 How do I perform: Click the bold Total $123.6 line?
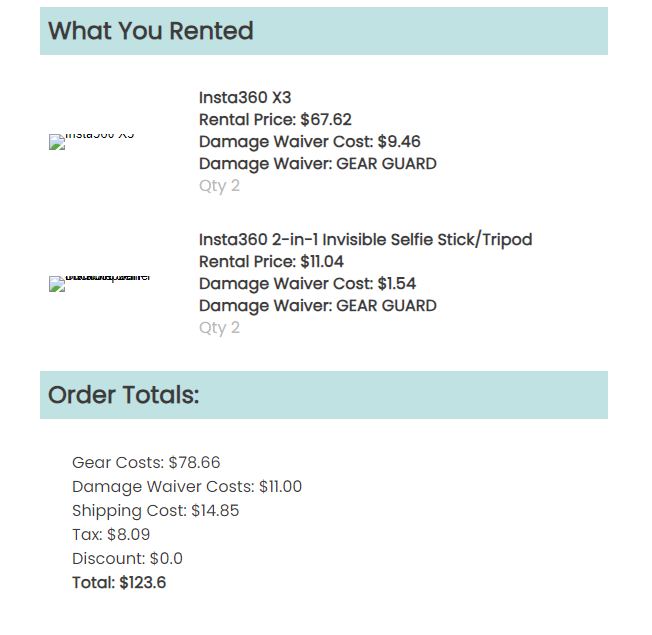[119, 583]
